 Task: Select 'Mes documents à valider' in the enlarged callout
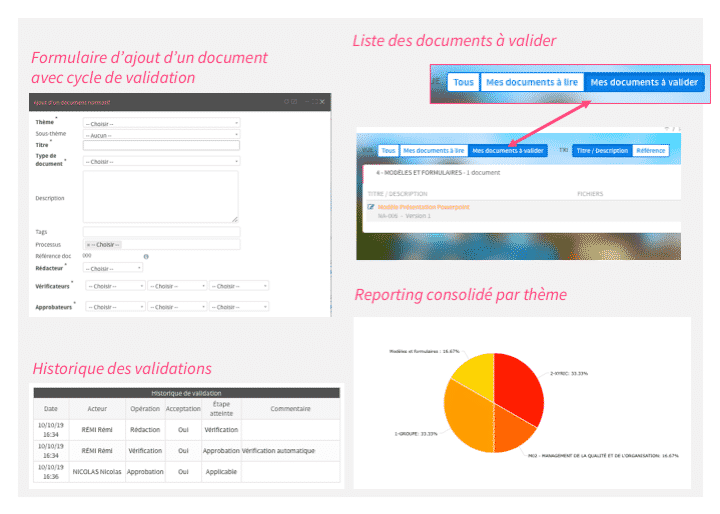644,82
